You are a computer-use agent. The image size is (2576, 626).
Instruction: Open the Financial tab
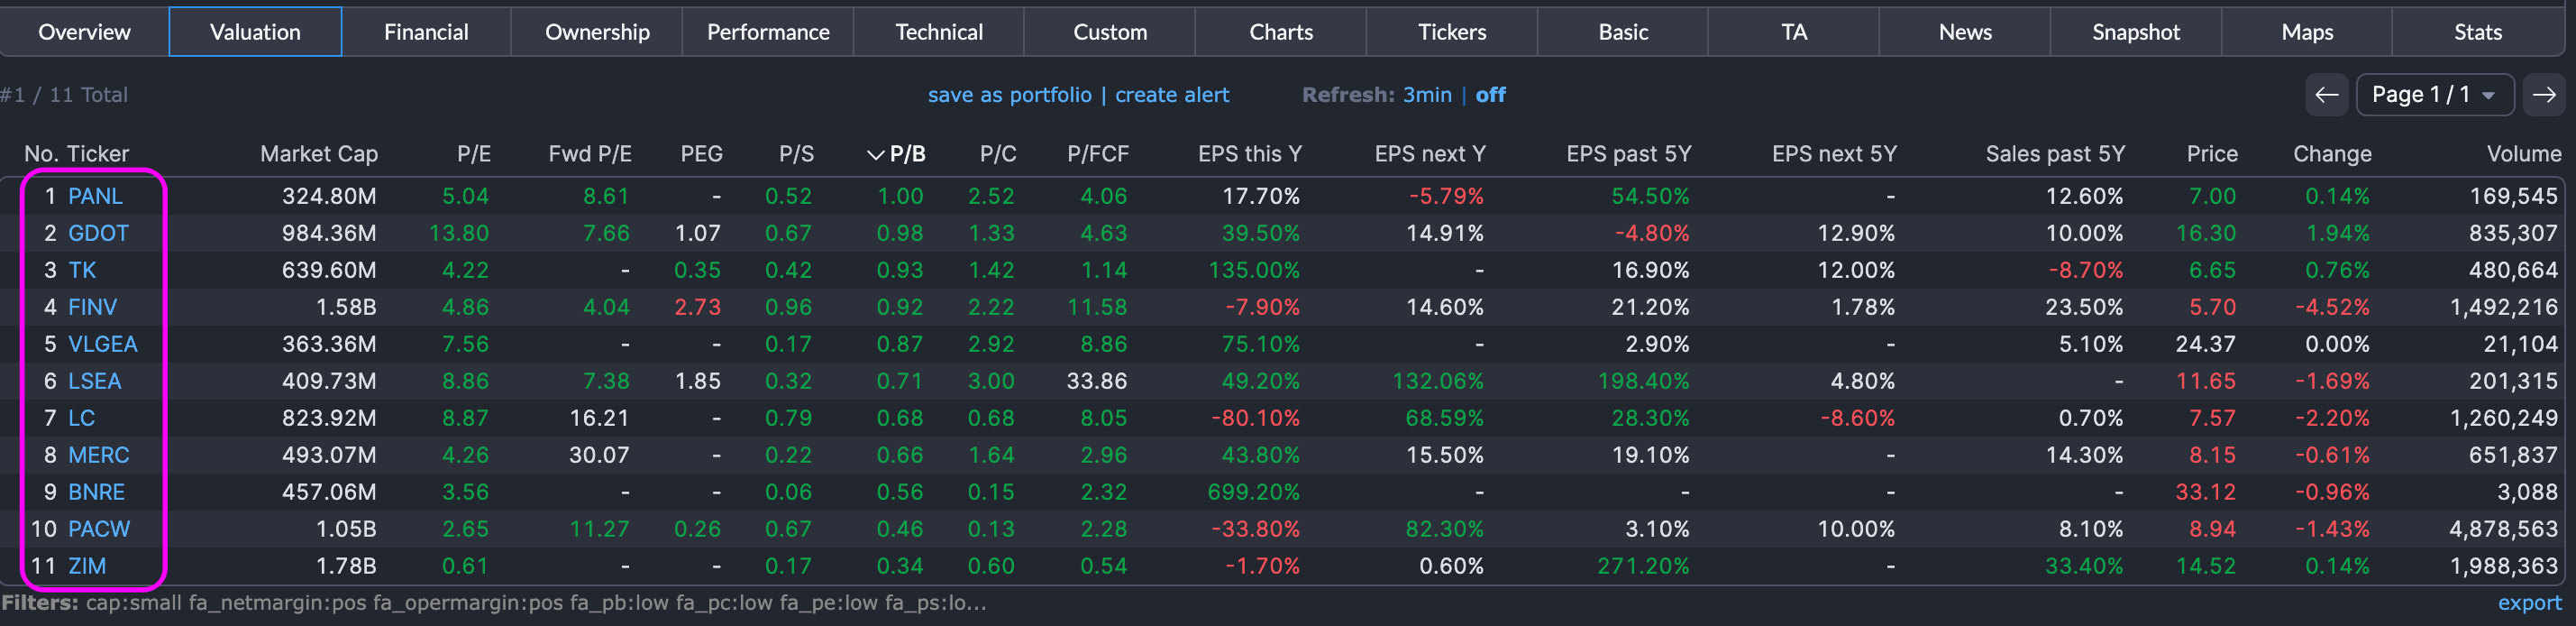coord(426,32)
